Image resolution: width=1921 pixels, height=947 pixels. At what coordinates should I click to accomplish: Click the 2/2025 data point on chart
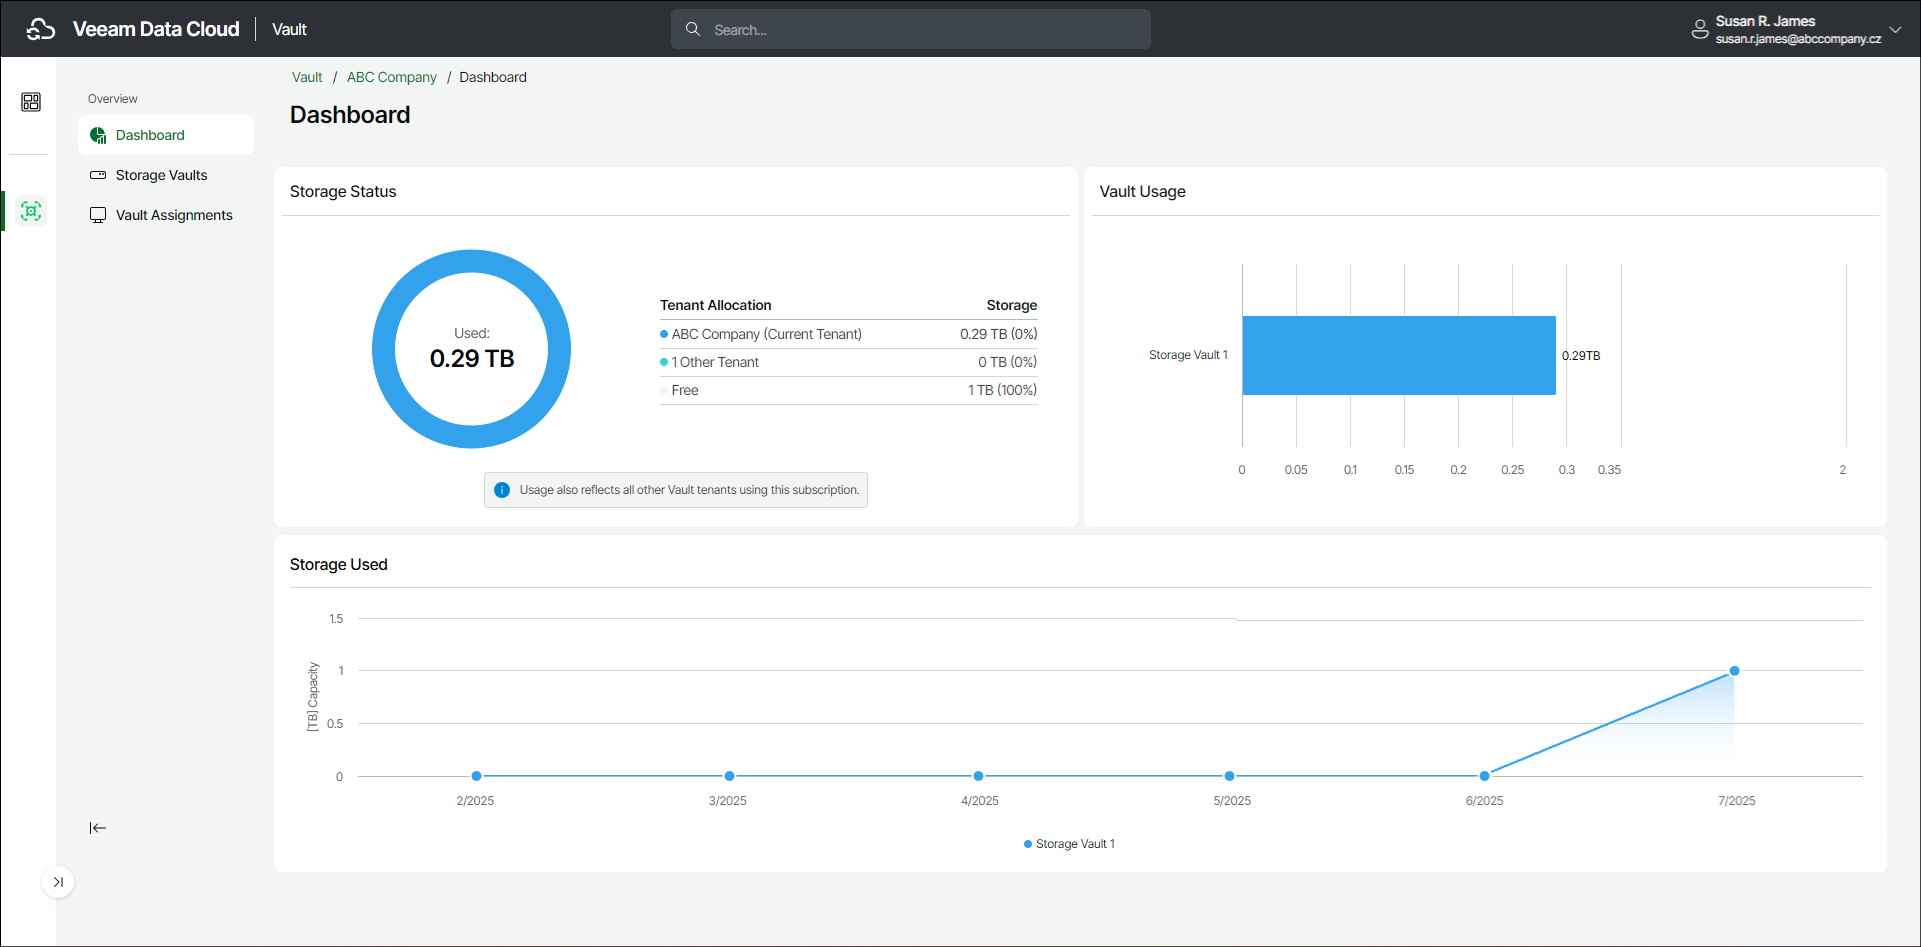pos(476,776)
